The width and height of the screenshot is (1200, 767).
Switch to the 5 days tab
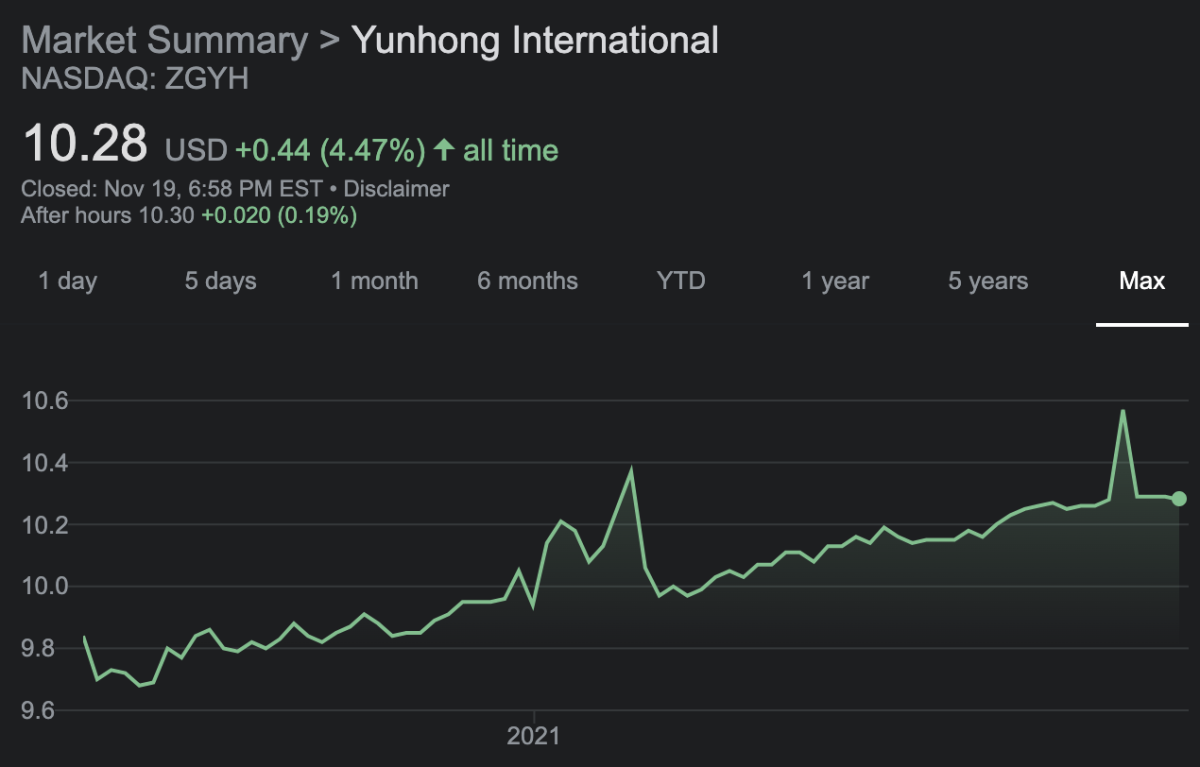[x=220, y=281]
